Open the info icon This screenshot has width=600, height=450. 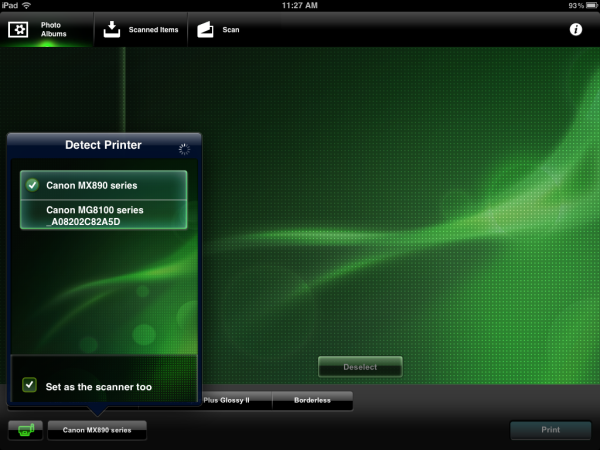(x=576, y=30)
